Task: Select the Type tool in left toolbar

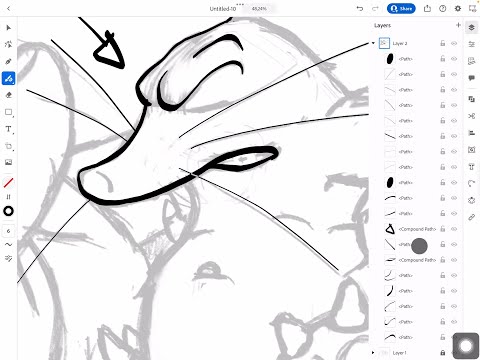Action: coord(9,129)
